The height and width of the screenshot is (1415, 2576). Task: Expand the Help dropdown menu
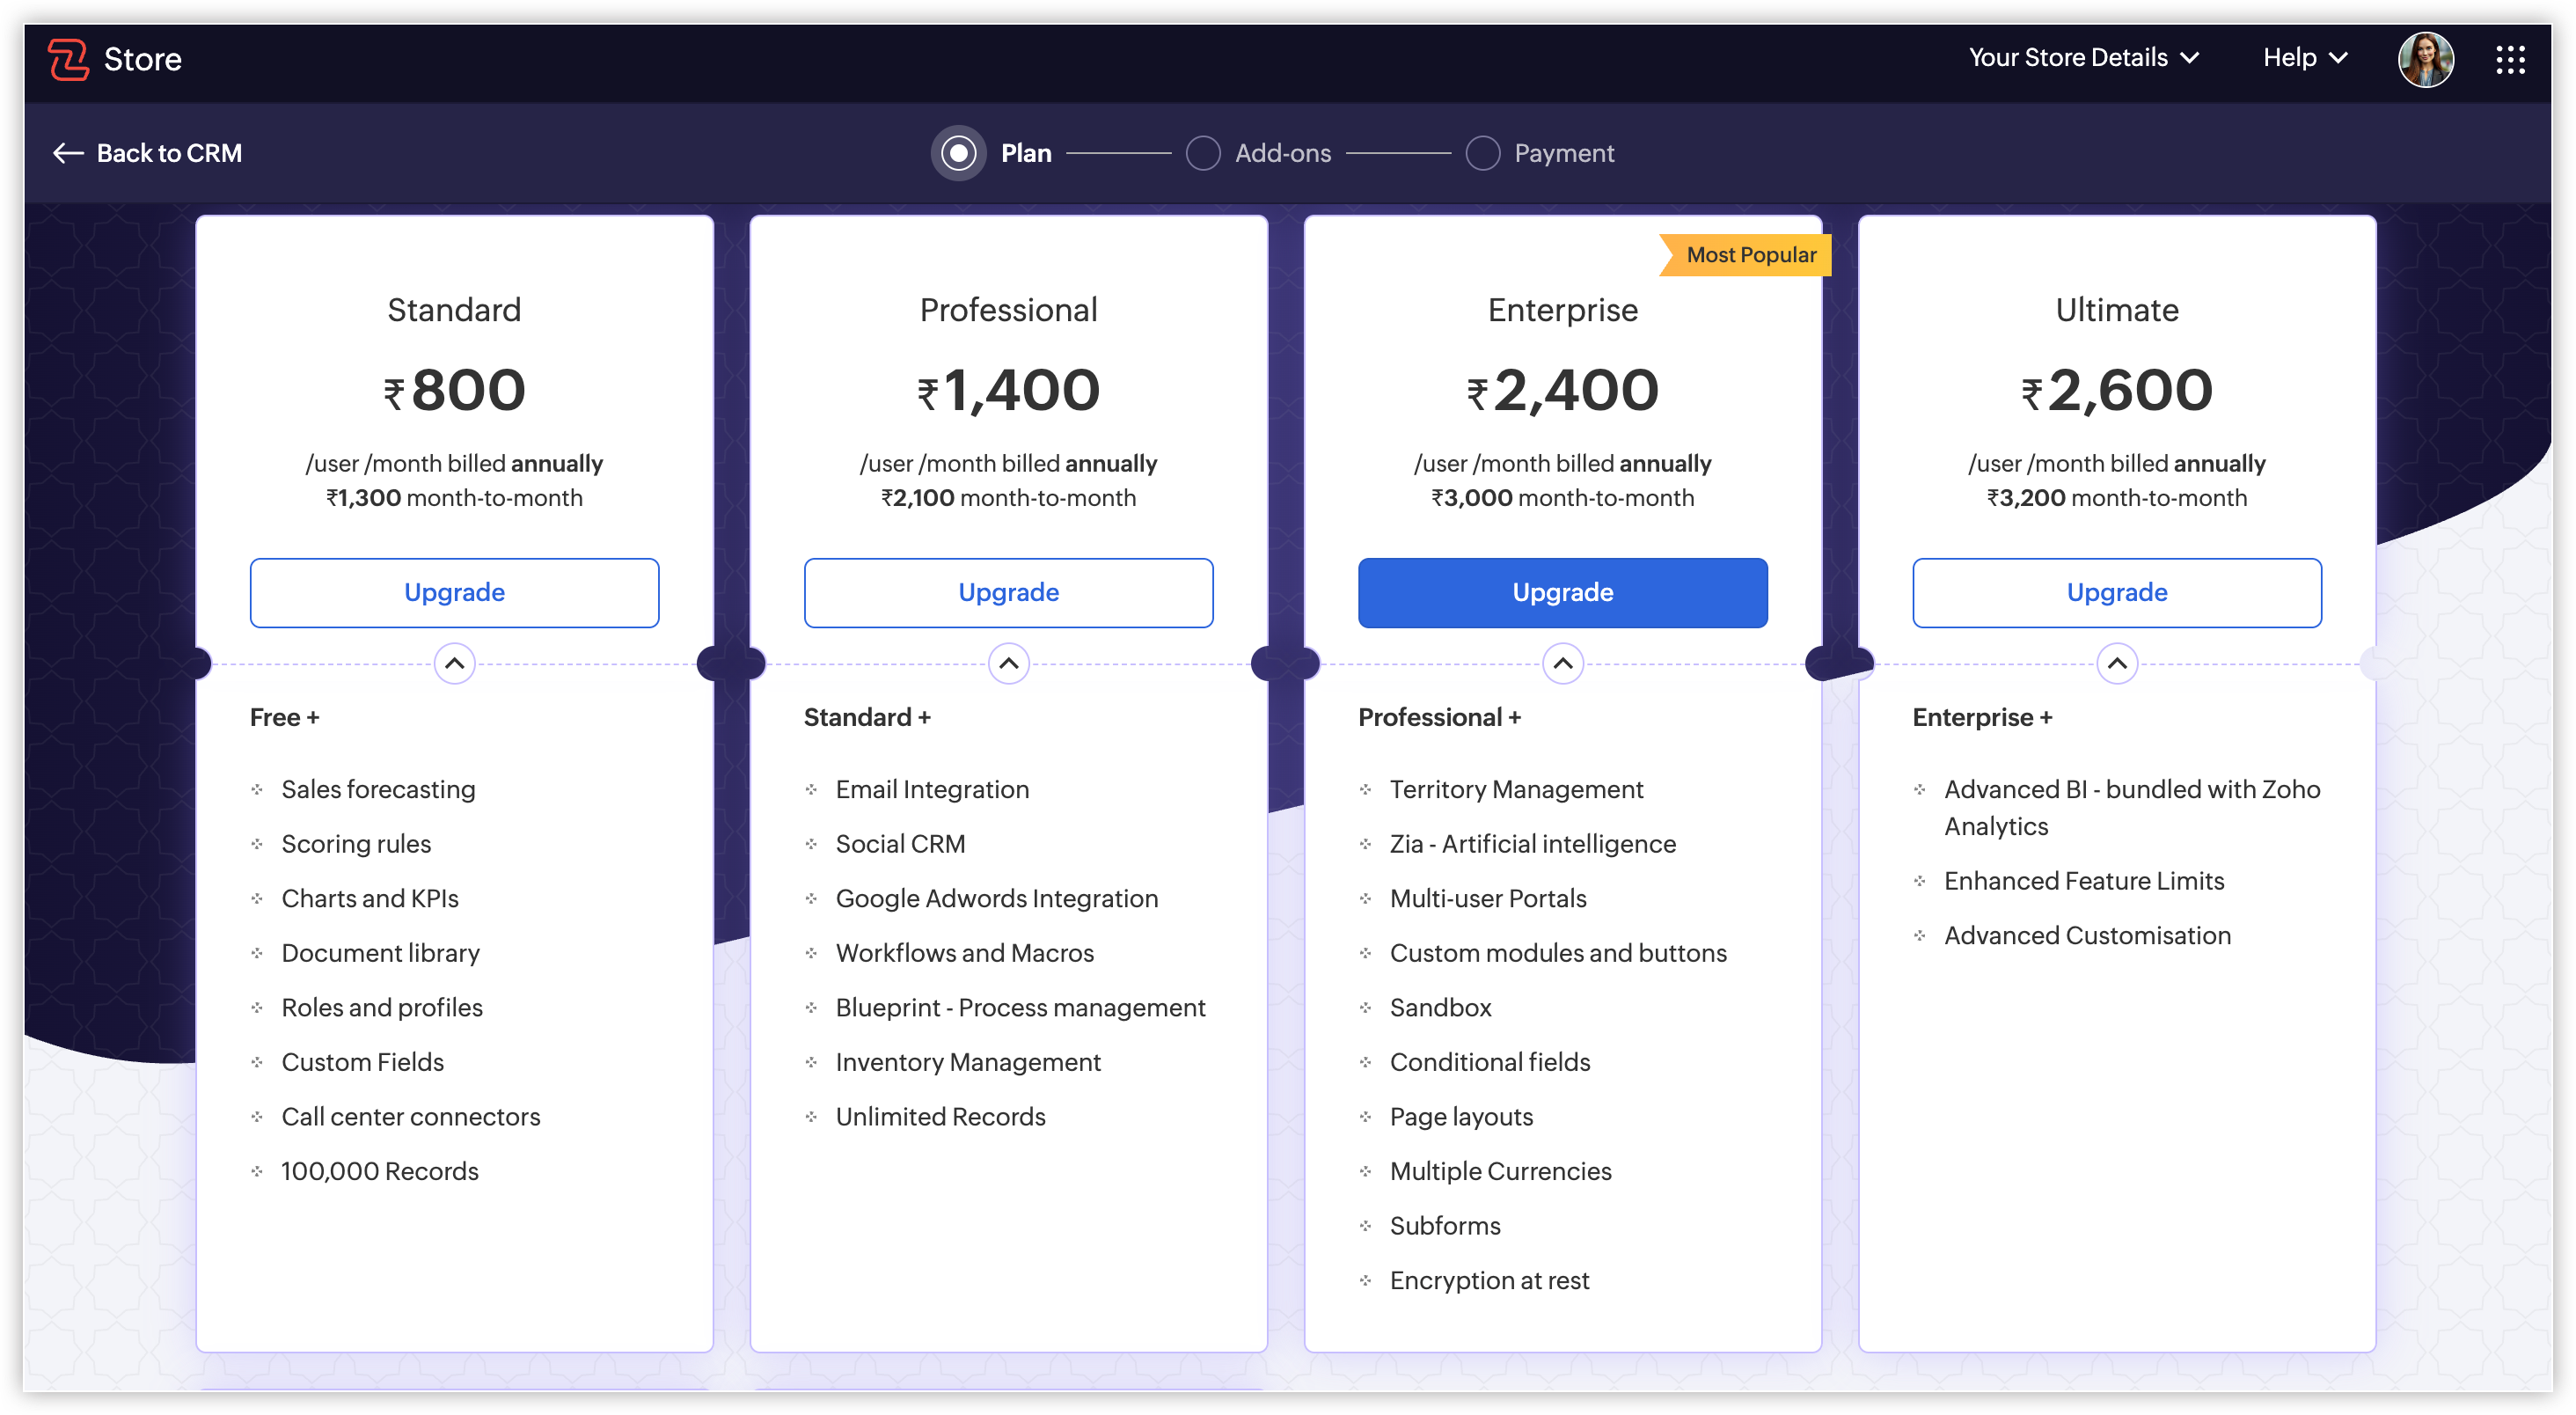click(2304, 58)
